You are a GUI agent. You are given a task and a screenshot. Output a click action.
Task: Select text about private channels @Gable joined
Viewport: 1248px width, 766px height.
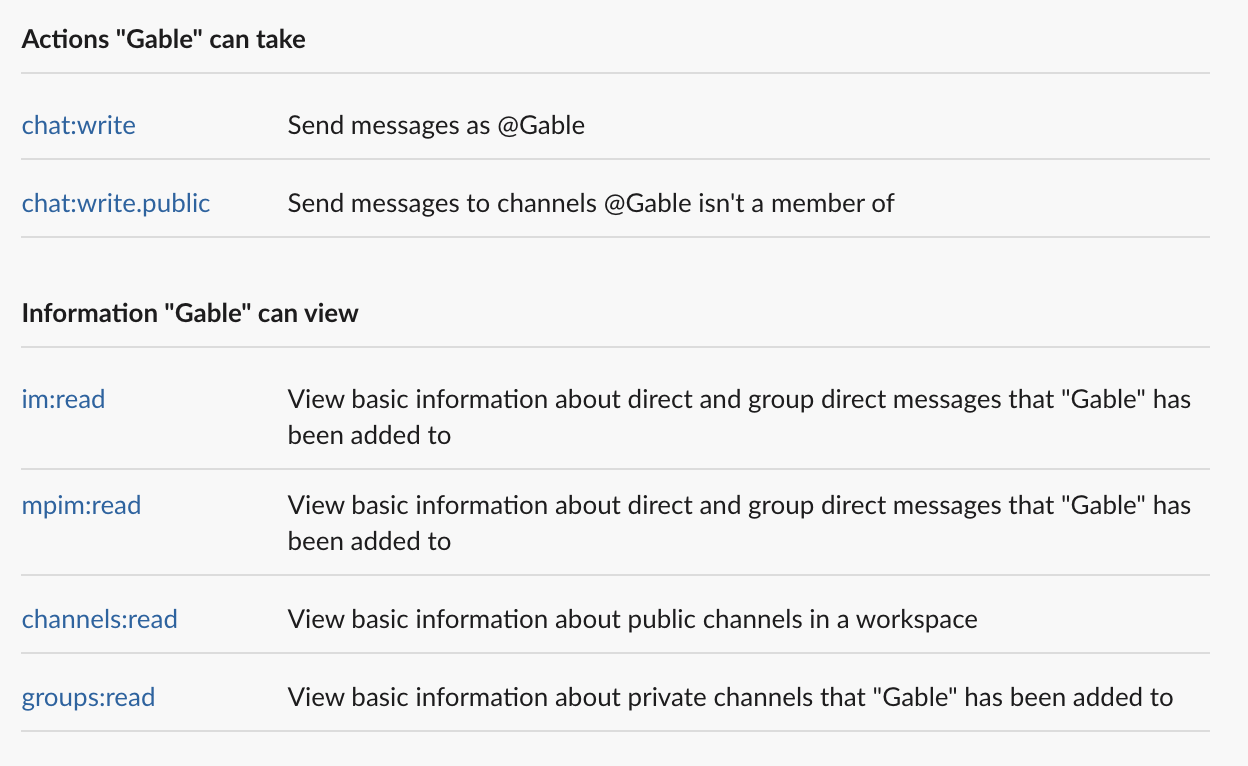[x=730, y=697]
